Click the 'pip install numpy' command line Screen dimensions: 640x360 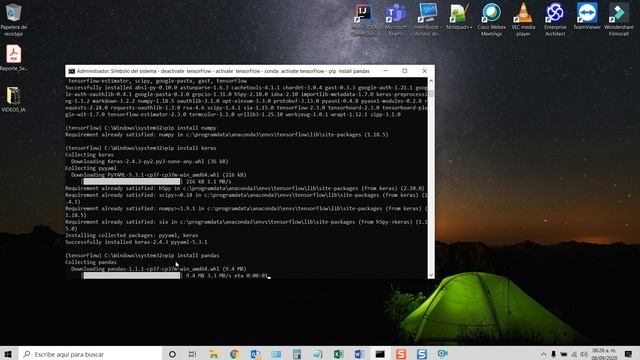141,128
